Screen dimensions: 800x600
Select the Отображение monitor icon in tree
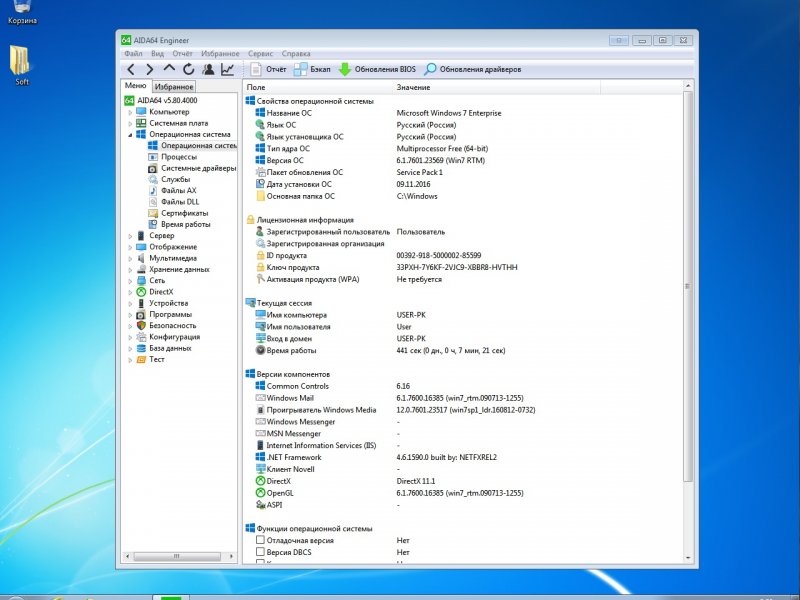(141, 247)
